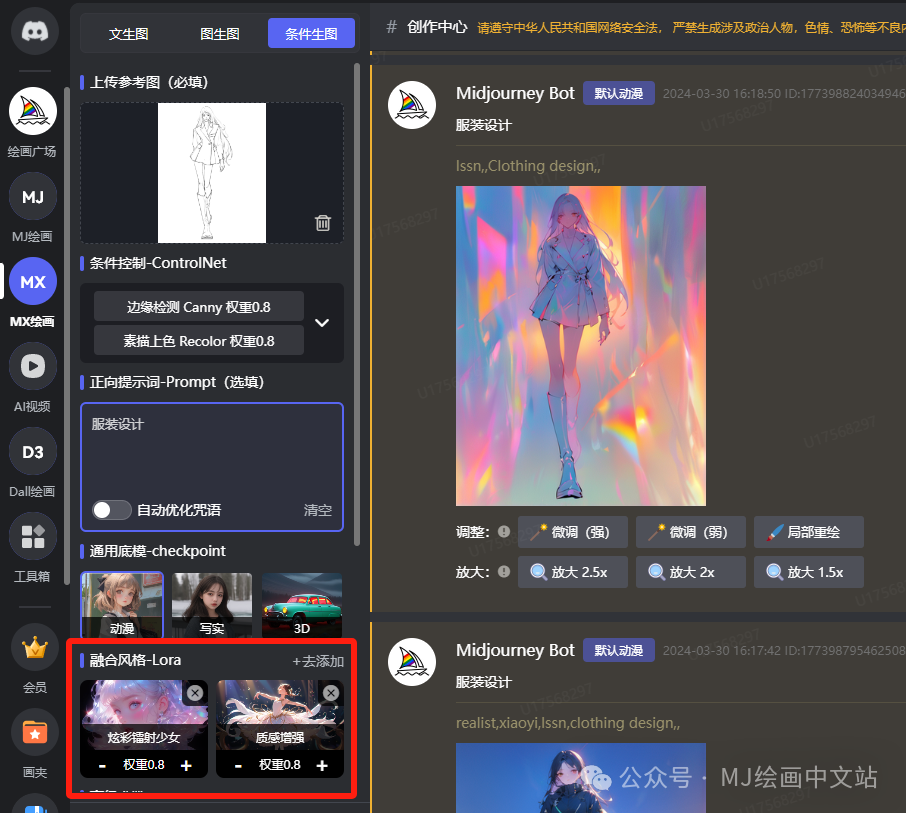The image size is (906, 813).
Task: Open the 边缘检测 Canny 权重0.8 selector
Action: click(x=197, y=306)
